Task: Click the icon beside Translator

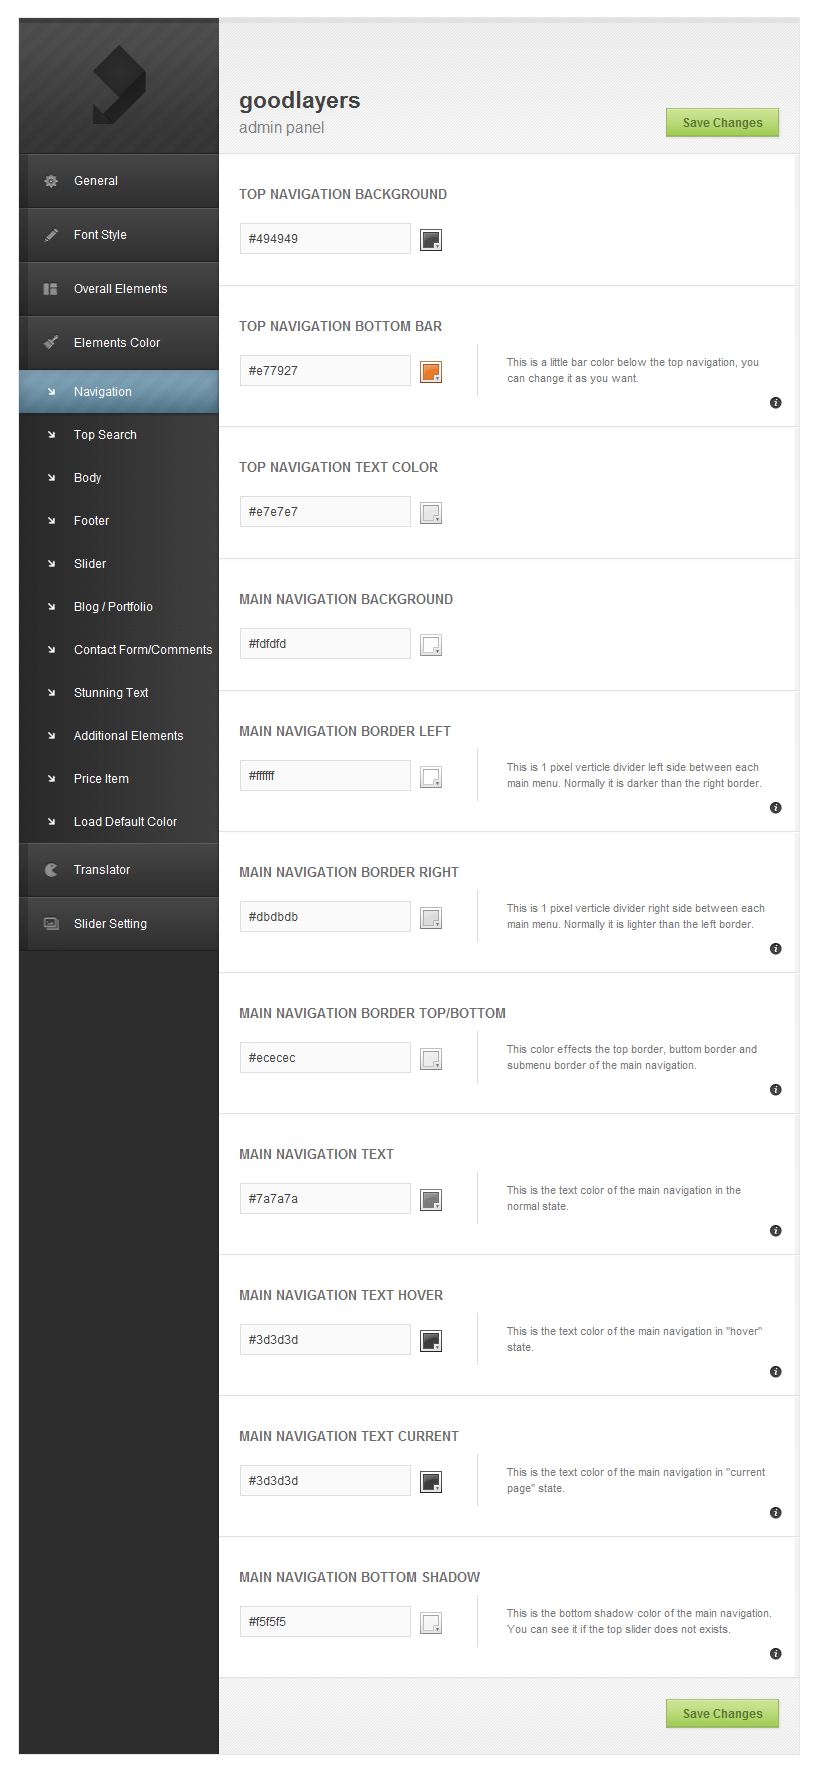Action: (x=51, y=870)
